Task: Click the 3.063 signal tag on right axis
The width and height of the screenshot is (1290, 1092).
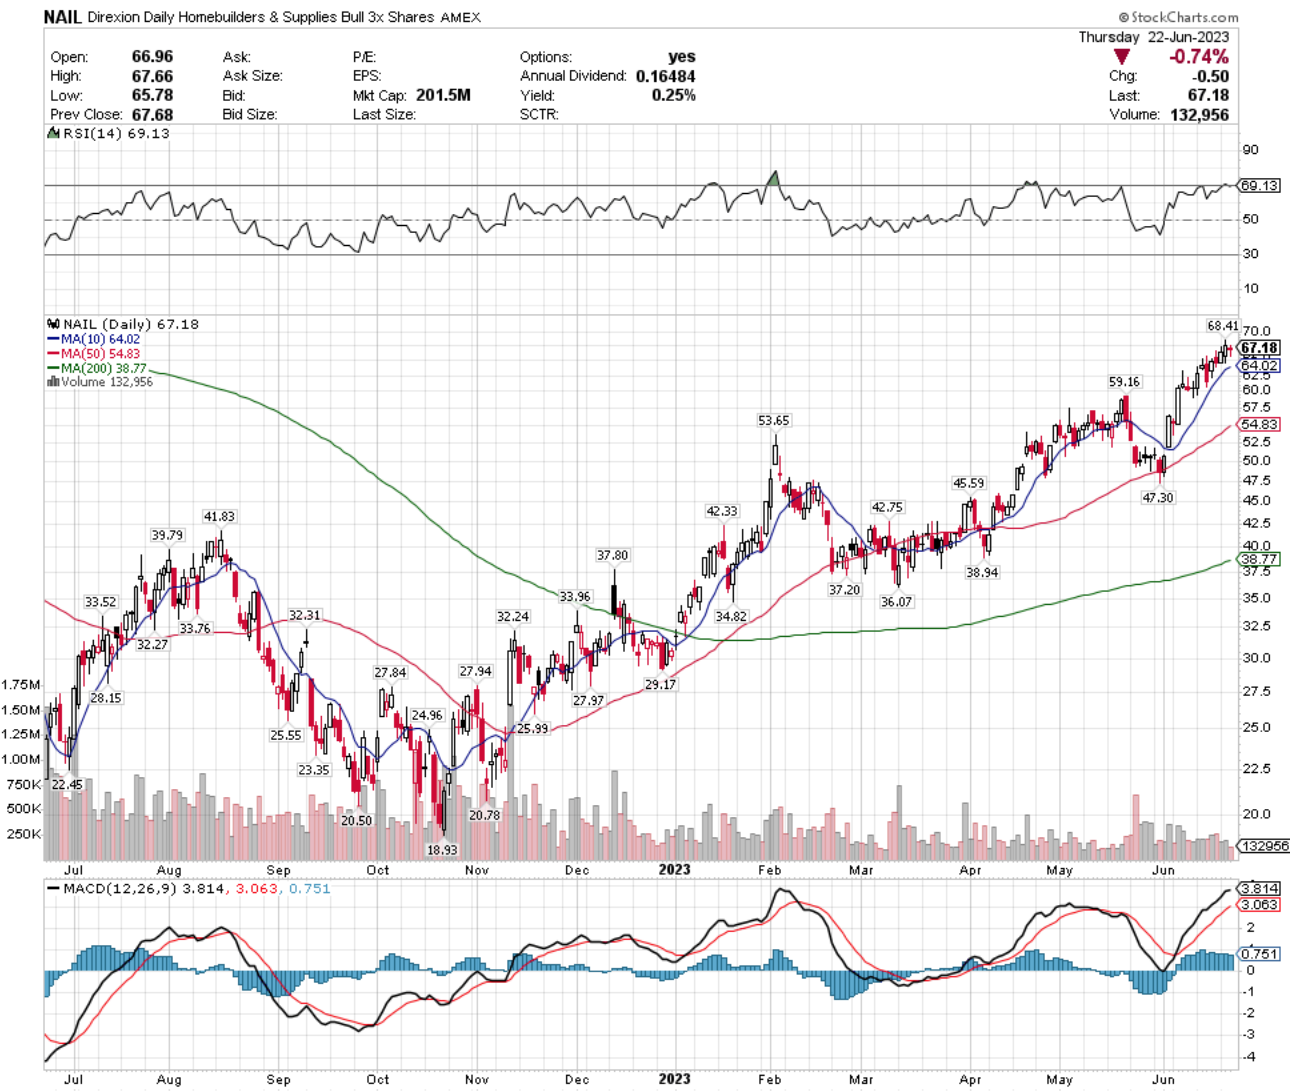Action: pyautogui.click(x=1260, y=904)
